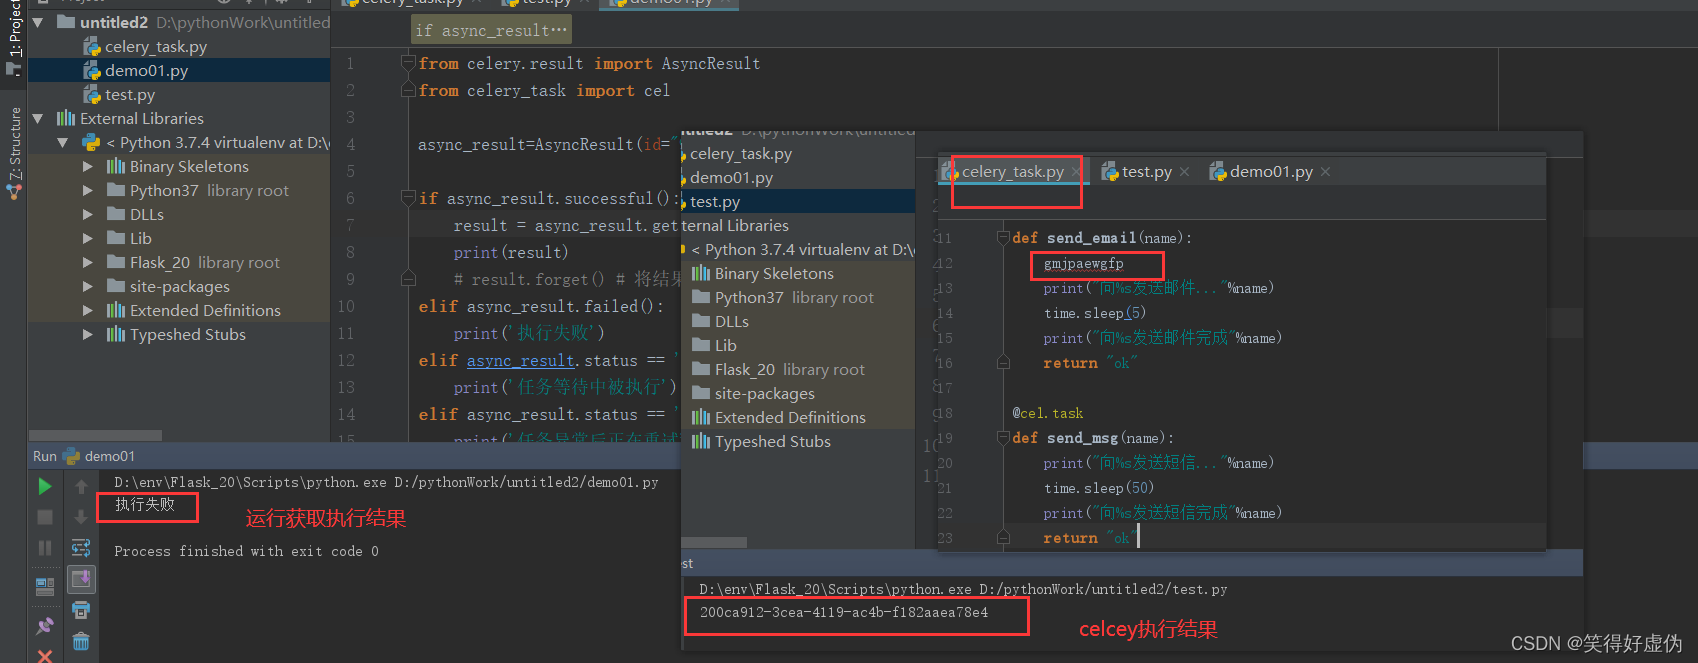Click the grey Stop process square icon
1698x663 pixels.
[45, 517]
